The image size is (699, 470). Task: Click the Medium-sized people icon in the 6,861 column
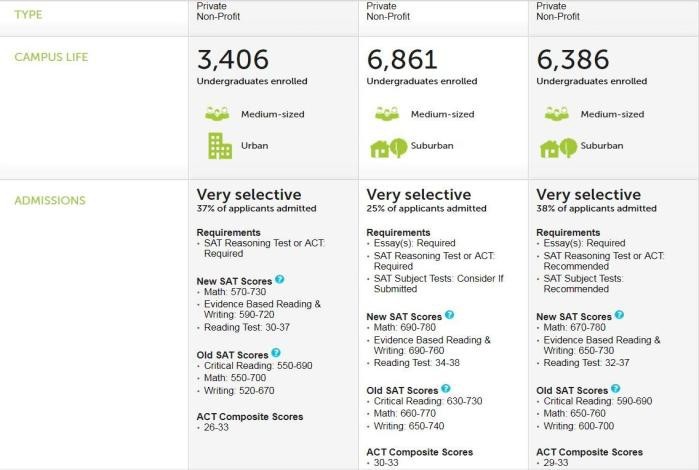(387, 114)
